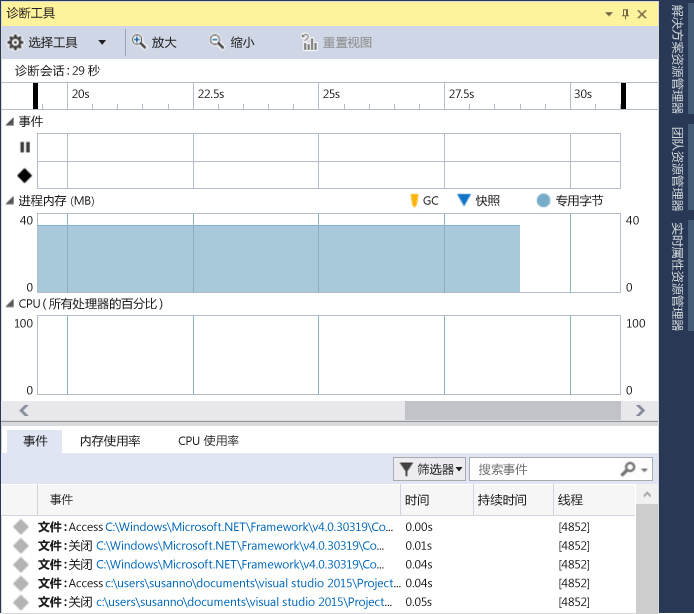694x614 pixels.
Task: Click the 0.00s time cell
Action: pyautogui.click(x=419, y=527)
